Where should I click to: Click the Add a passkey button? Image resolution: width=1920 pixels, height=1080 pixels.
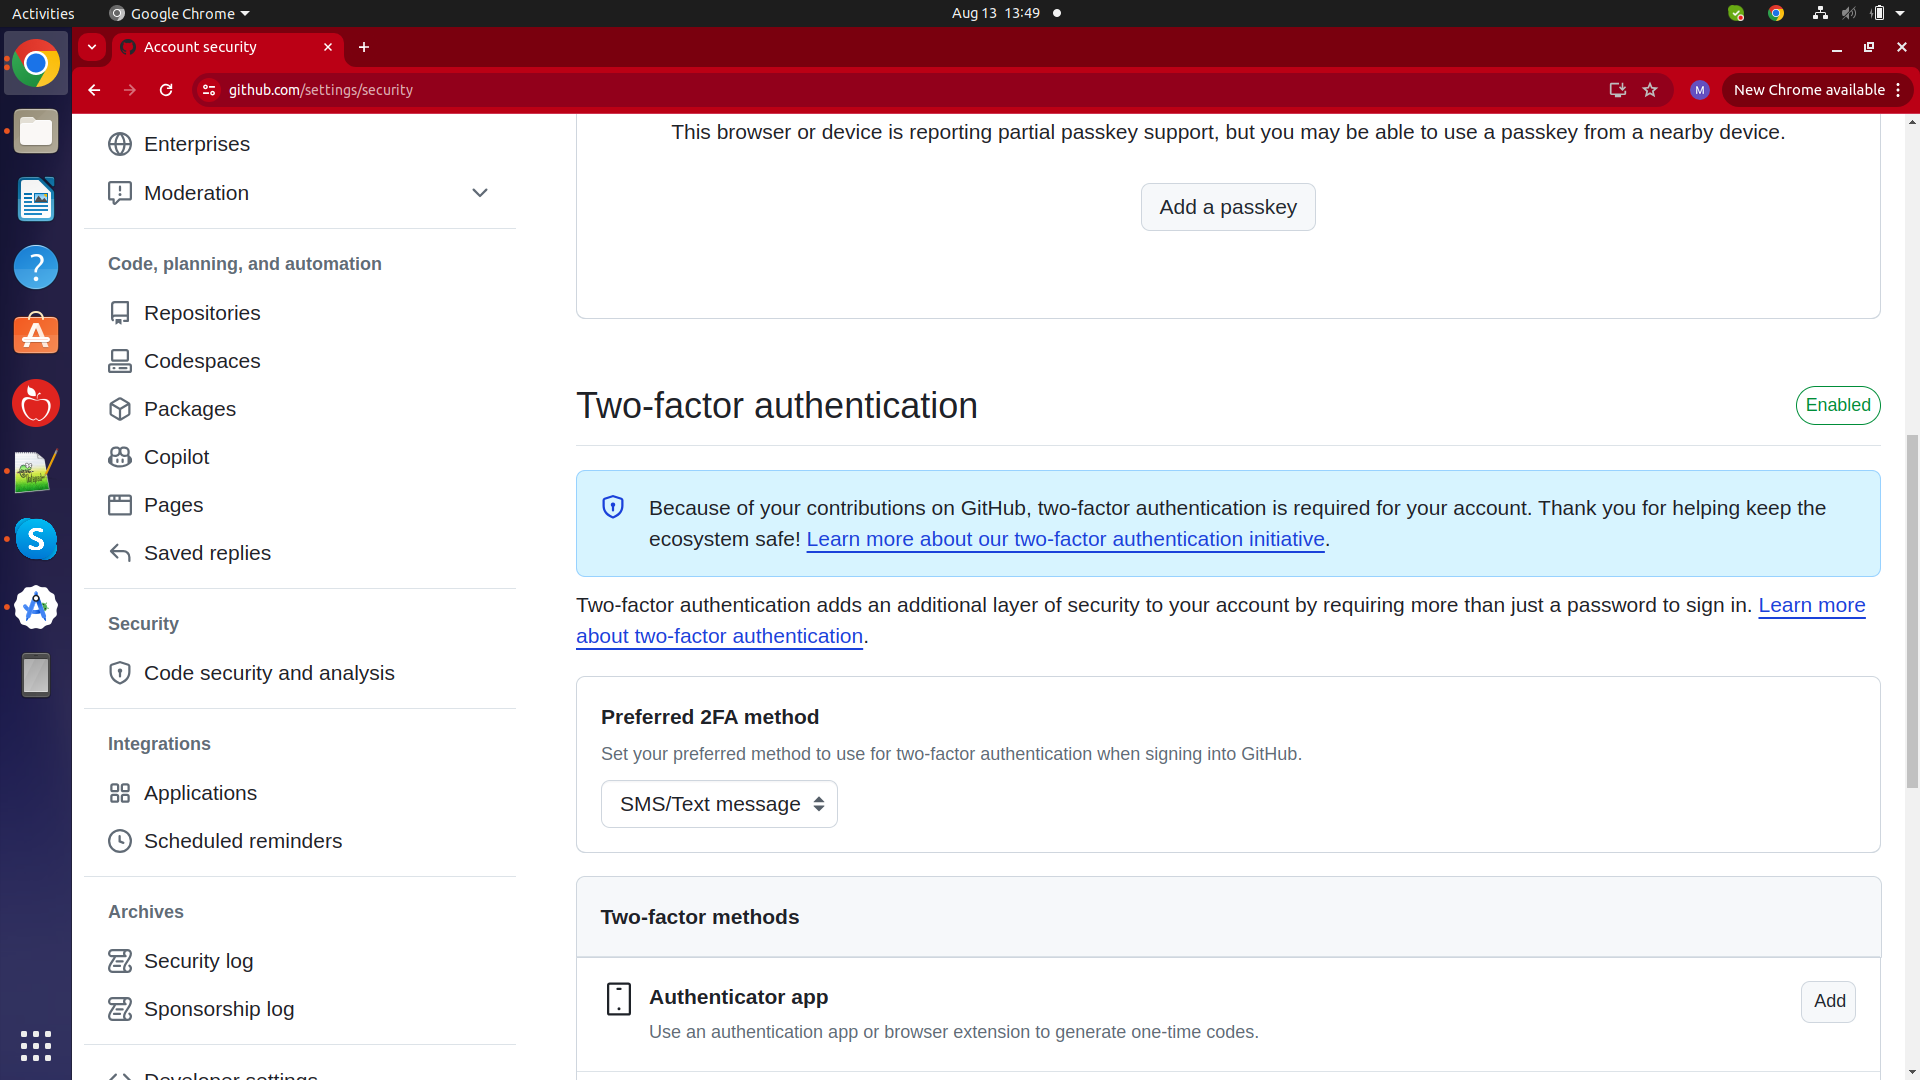pyautogui.click(x=1228, y=207)
